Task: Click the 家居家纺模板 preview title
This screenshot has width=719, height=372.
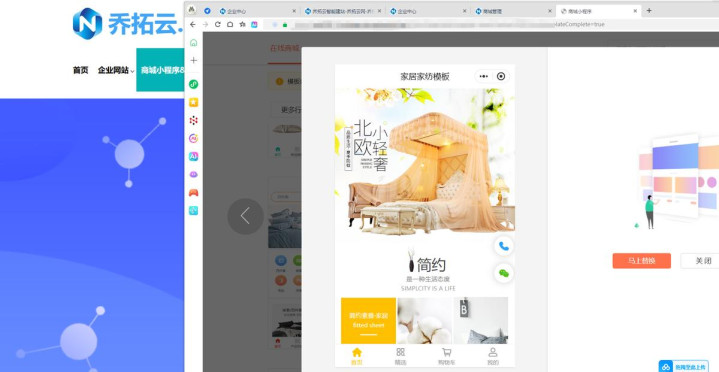Action: click(x=425, y=77)
